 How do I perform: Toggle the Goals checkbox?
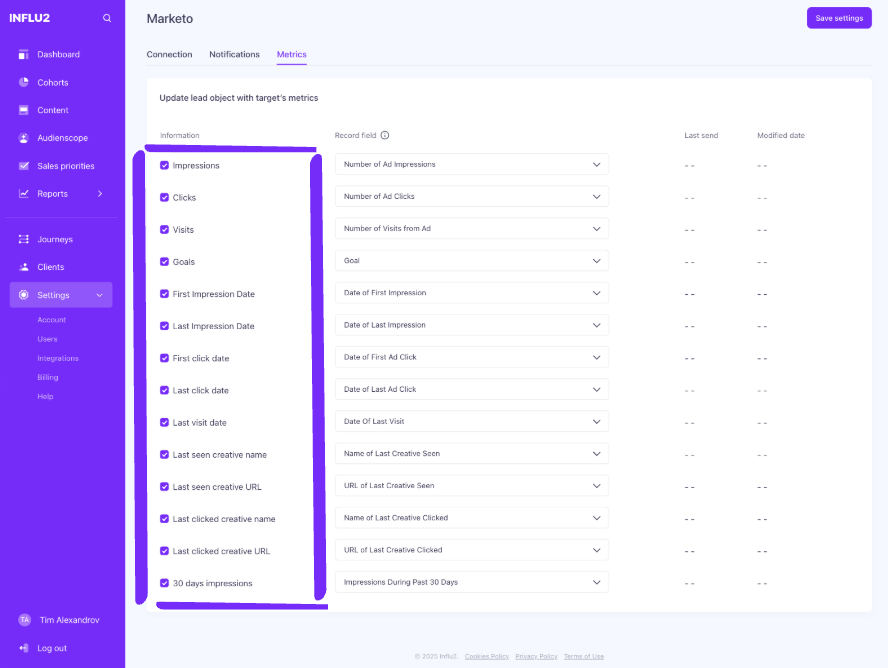tap(164, 262)
